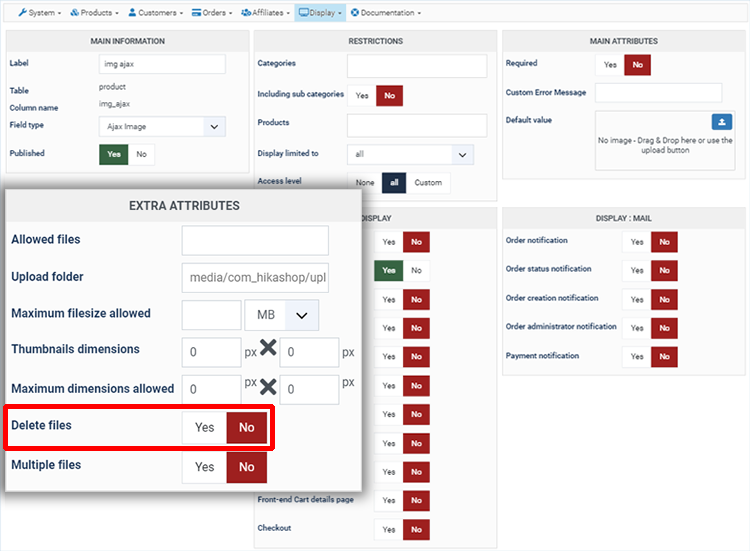Viewport: 750px width, 551px height.
Task: Click the Thumbnails dimensions width field
Action: click(x=211, y=353)
